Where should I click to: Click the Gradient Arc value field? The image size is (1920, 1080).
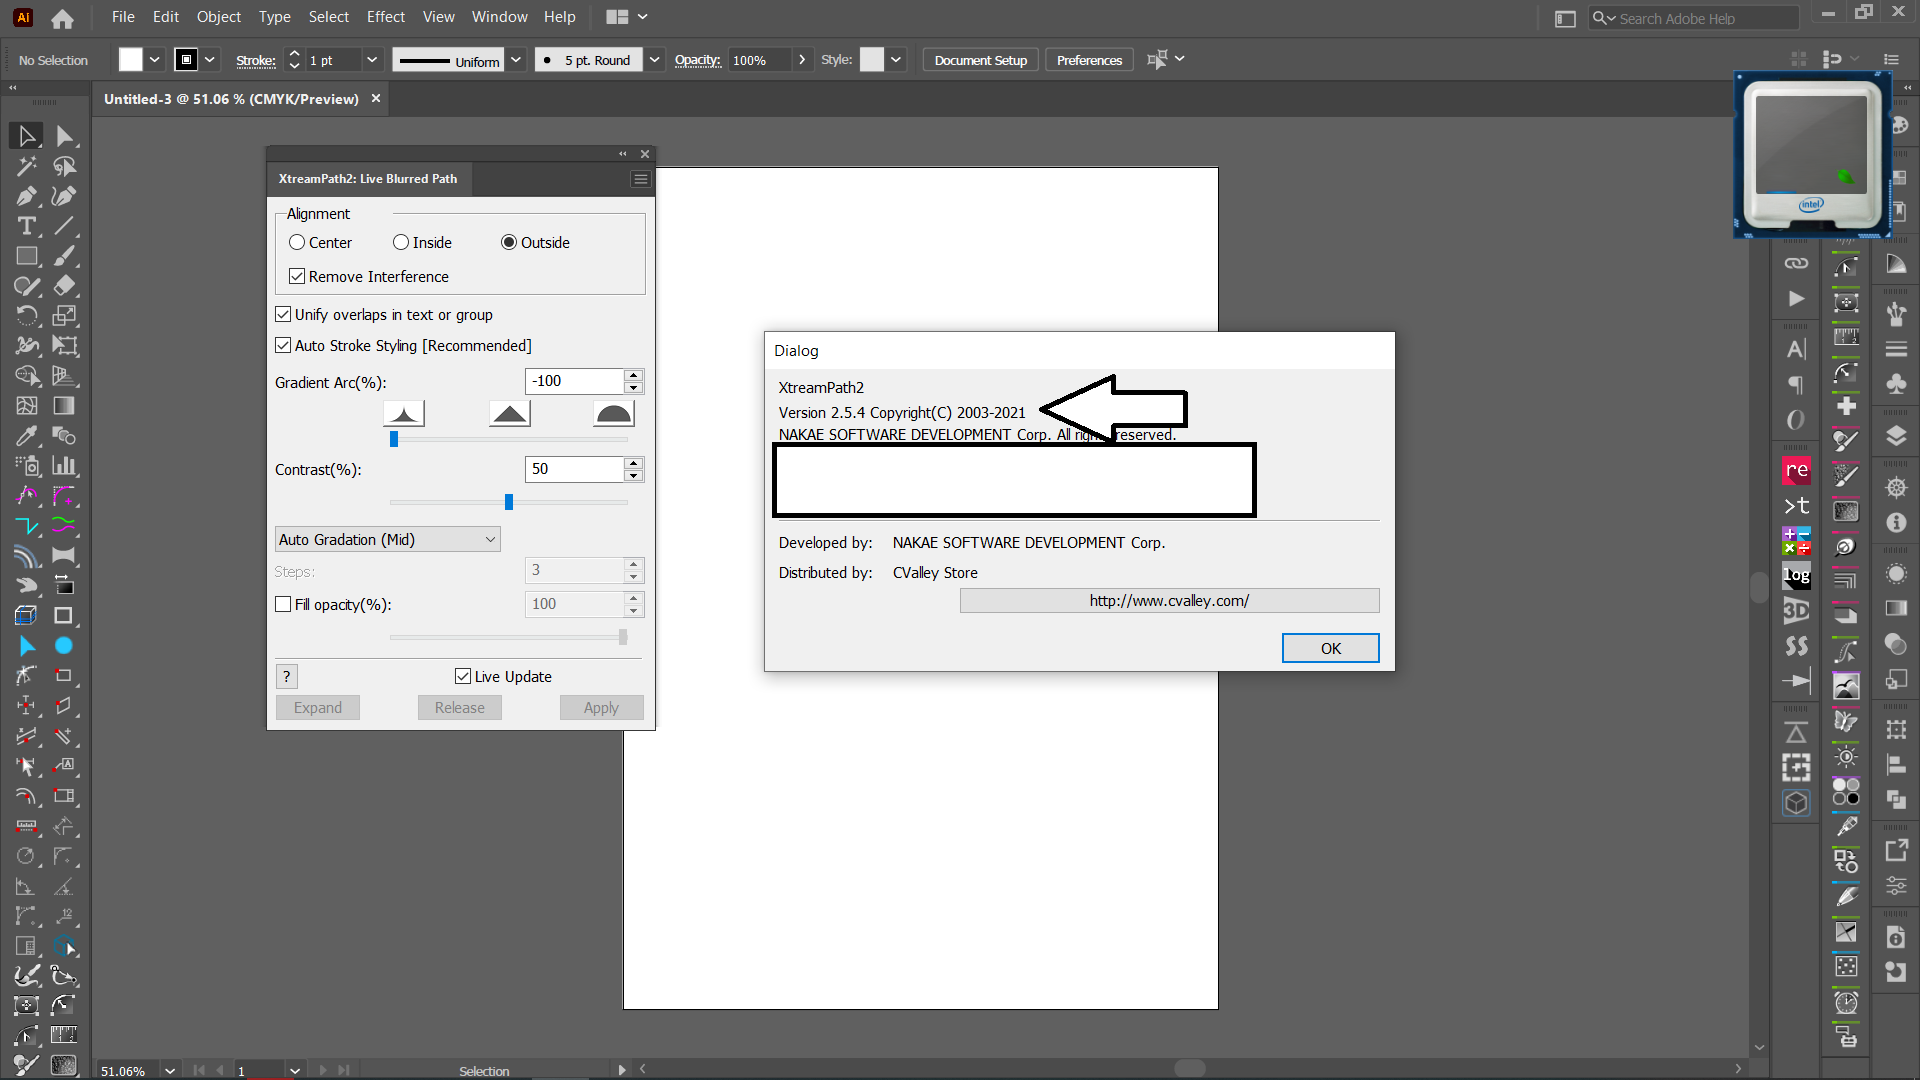point(573,381)
